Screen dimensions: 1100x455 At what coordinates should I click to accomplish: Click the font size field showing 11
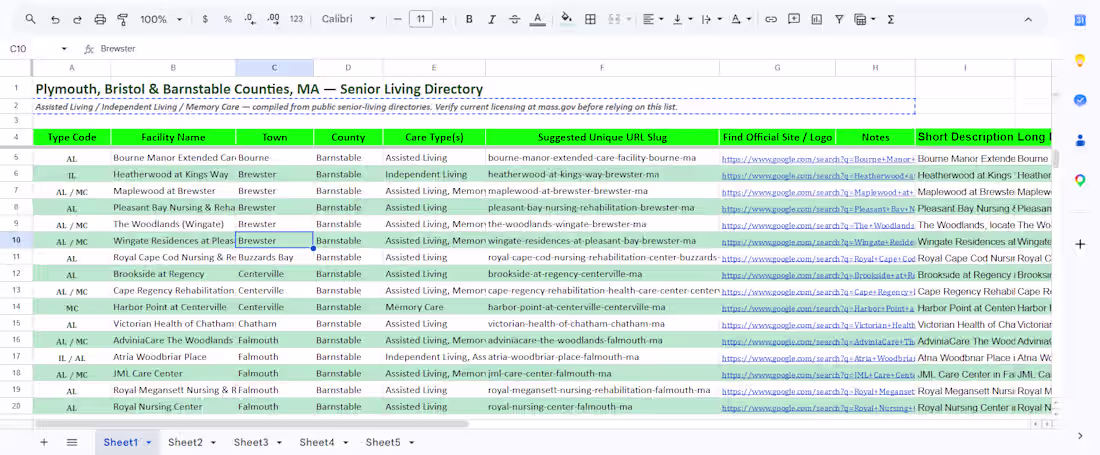tap(421, 20)
